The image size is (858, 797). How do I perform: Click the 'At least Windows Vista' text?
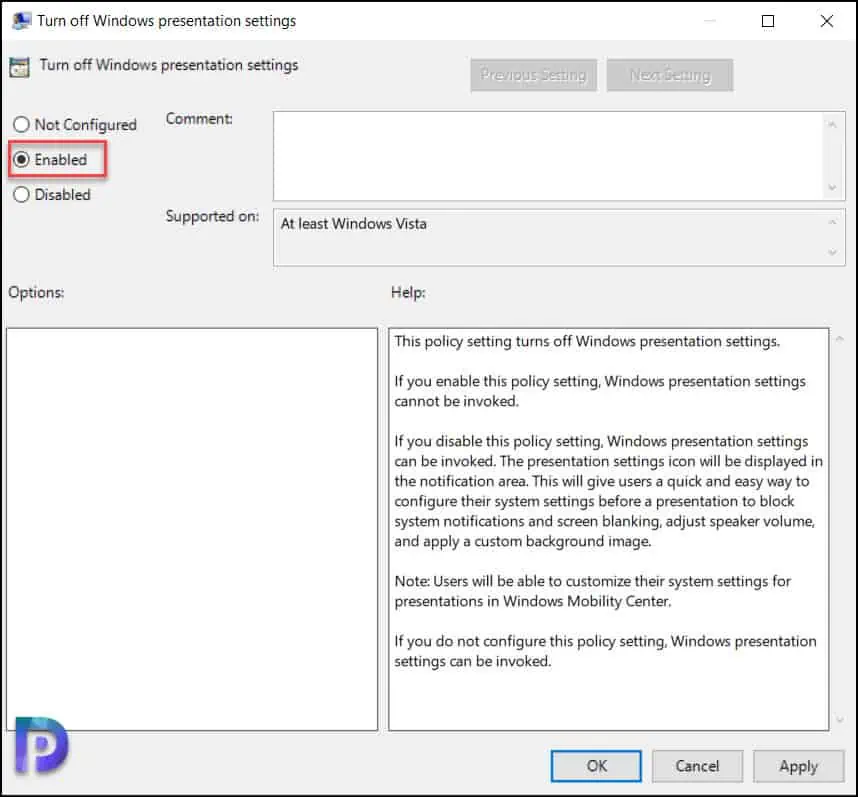coord(353,224)
